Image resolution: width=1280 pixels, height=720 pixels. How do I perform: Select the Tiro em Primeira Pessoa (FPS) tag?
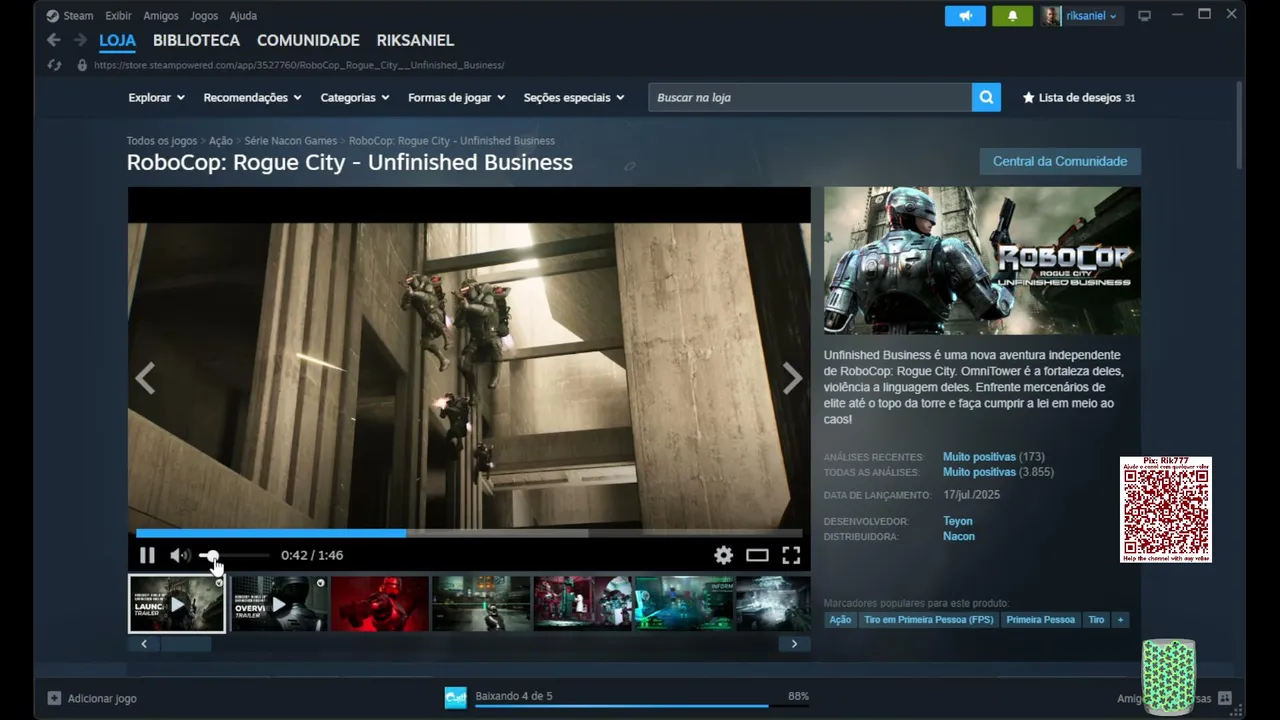(x=929, y=620)
